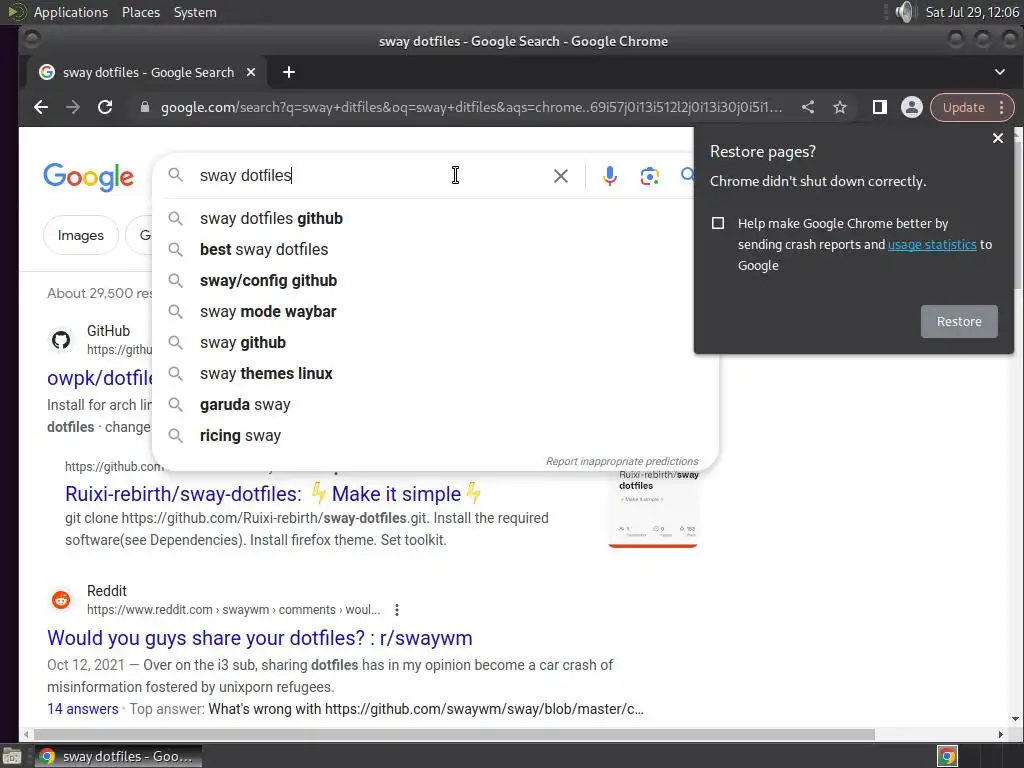Open a new tab with the plus icon

(x=289, y=72)
